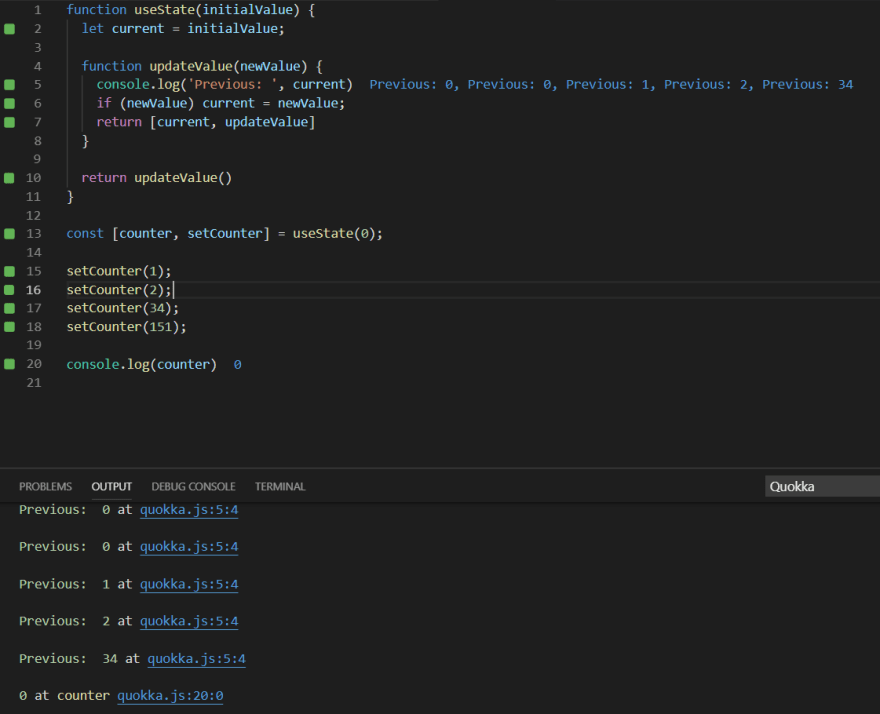
Task: Click inline Quokka result 'Previous: 0, Previous: 0...'
Action: 611,85
